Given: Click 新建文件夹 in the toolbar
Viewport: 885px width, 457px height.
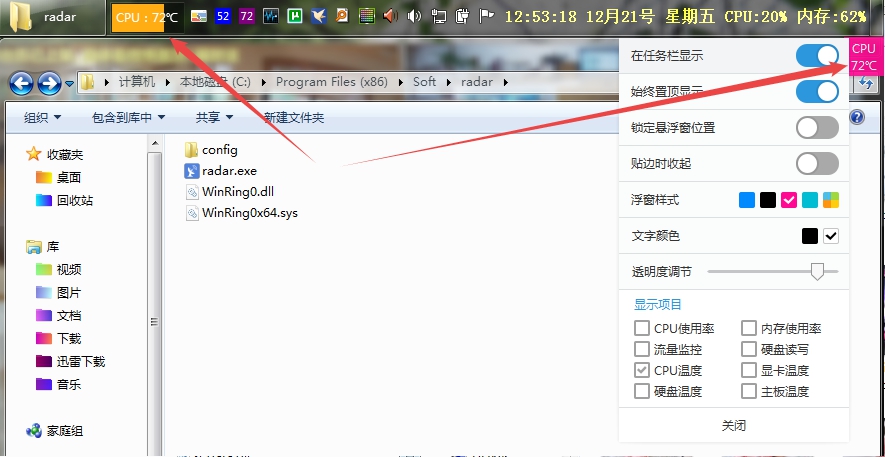Looking at the screenshot, I should coord(294,118).
